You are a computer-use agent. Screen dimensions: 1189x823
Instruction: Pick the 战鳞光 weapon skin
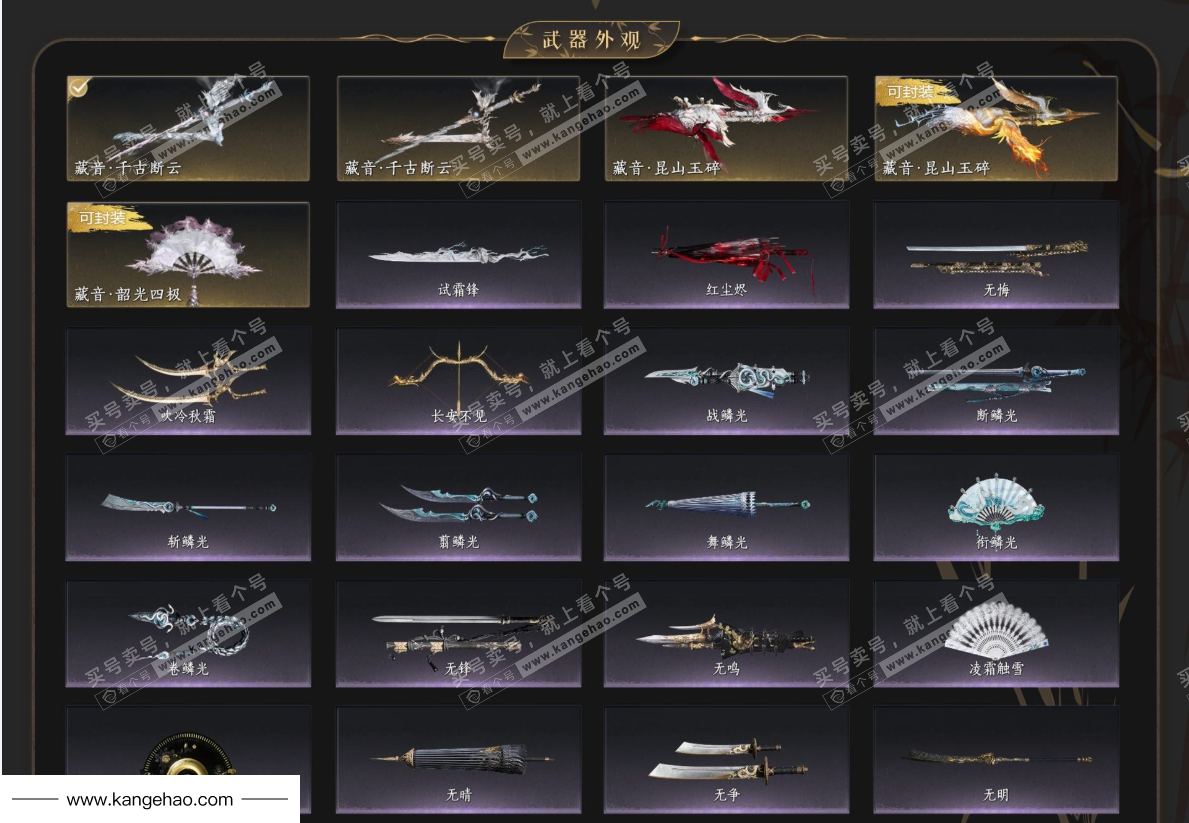[x=726, y=381]
